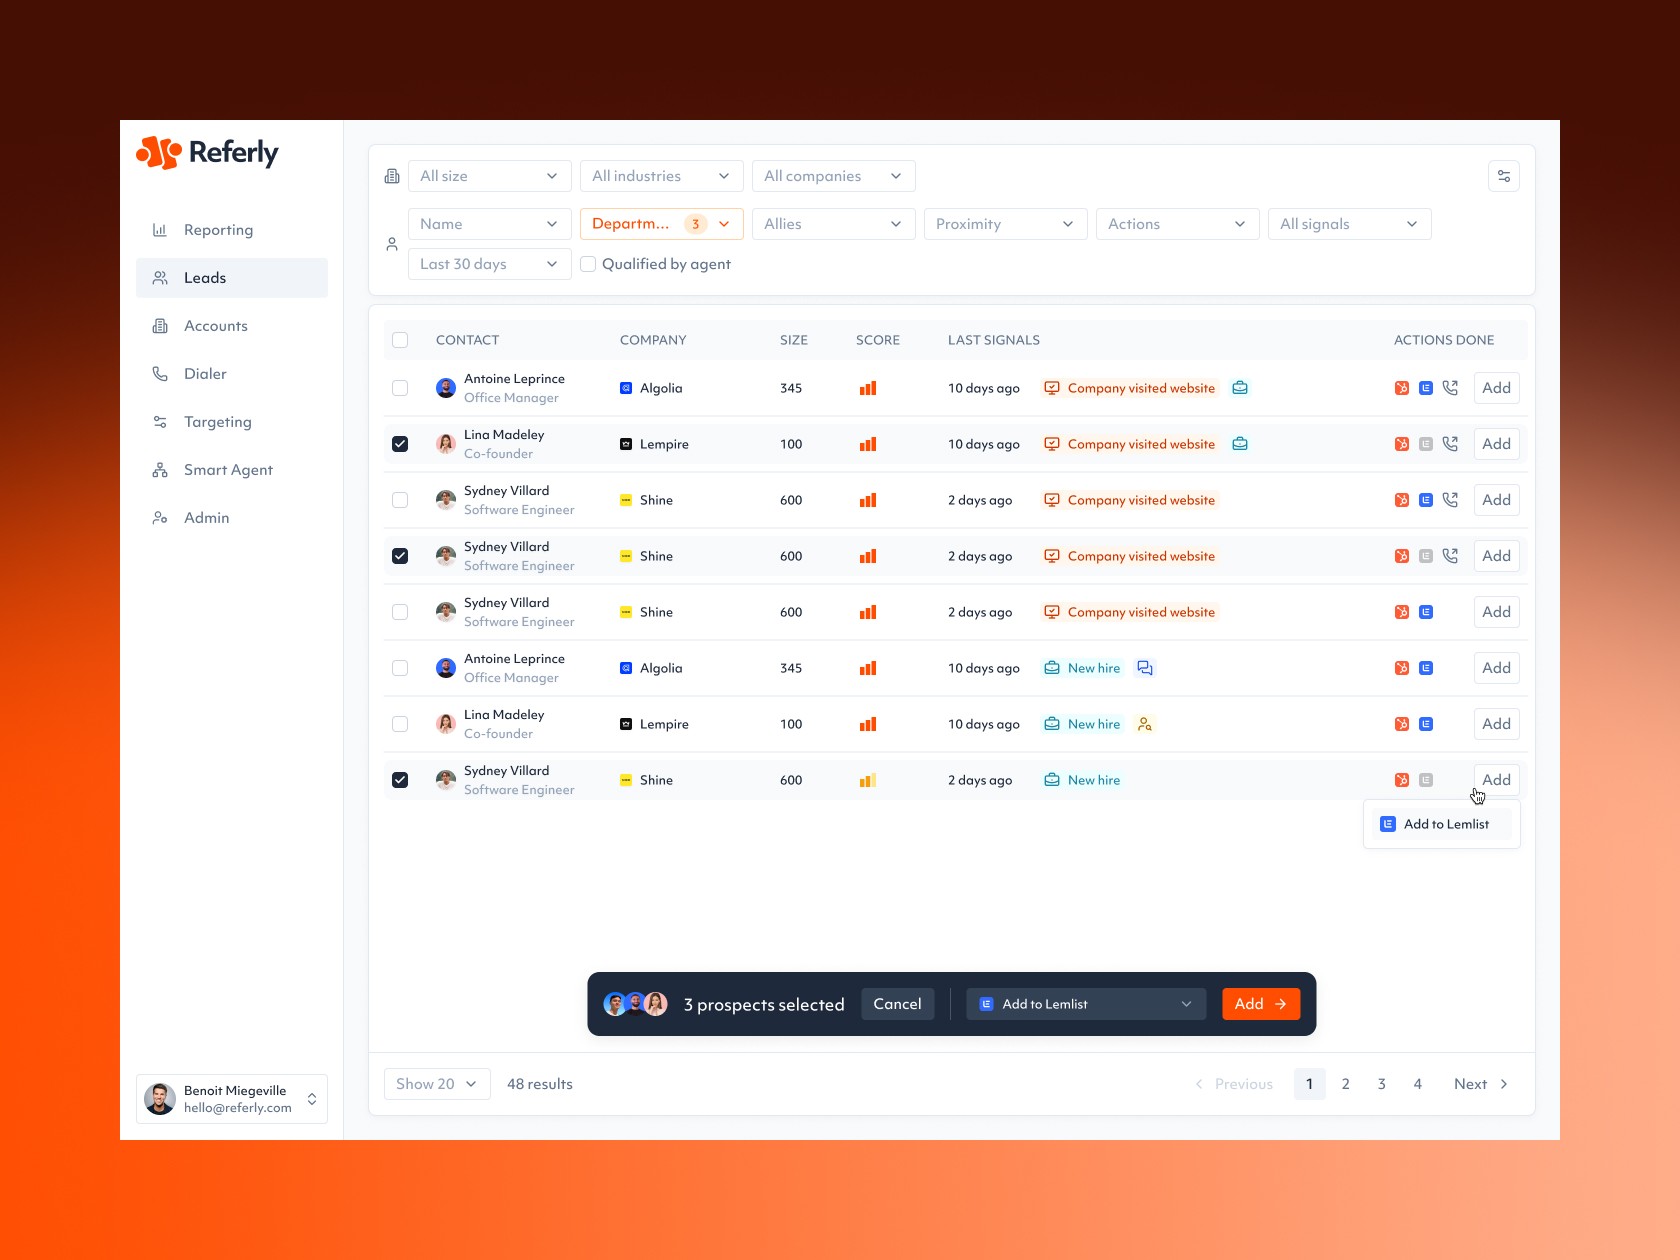This screenshot has width=1680, height=1260.
Task: Click the orange Add button with arrow
Action: [1261, 1004]
